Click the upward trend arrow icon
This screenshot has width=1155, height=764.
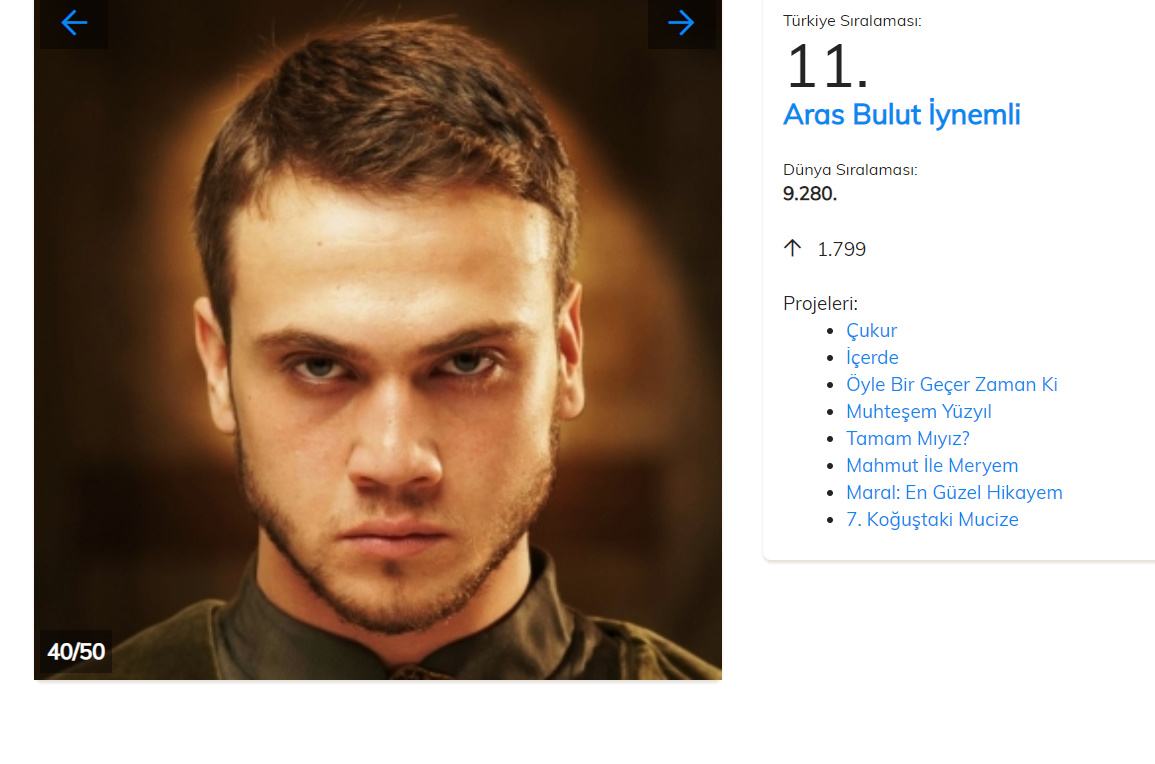pyautogui.click(x=793, y=248)
